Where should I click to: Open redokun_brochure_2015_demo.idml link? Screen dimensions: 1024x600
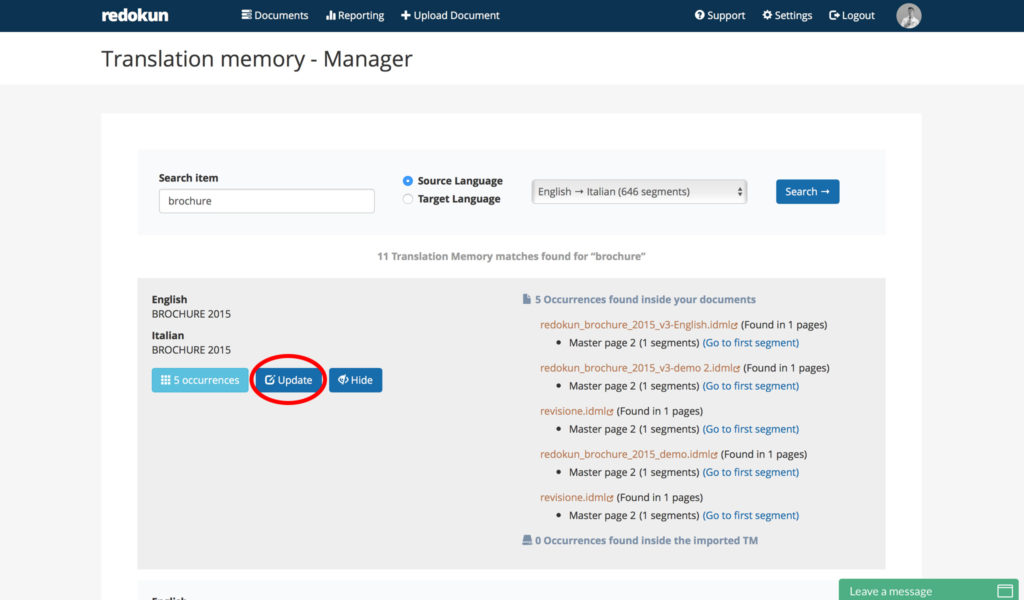tap(629, 454)
